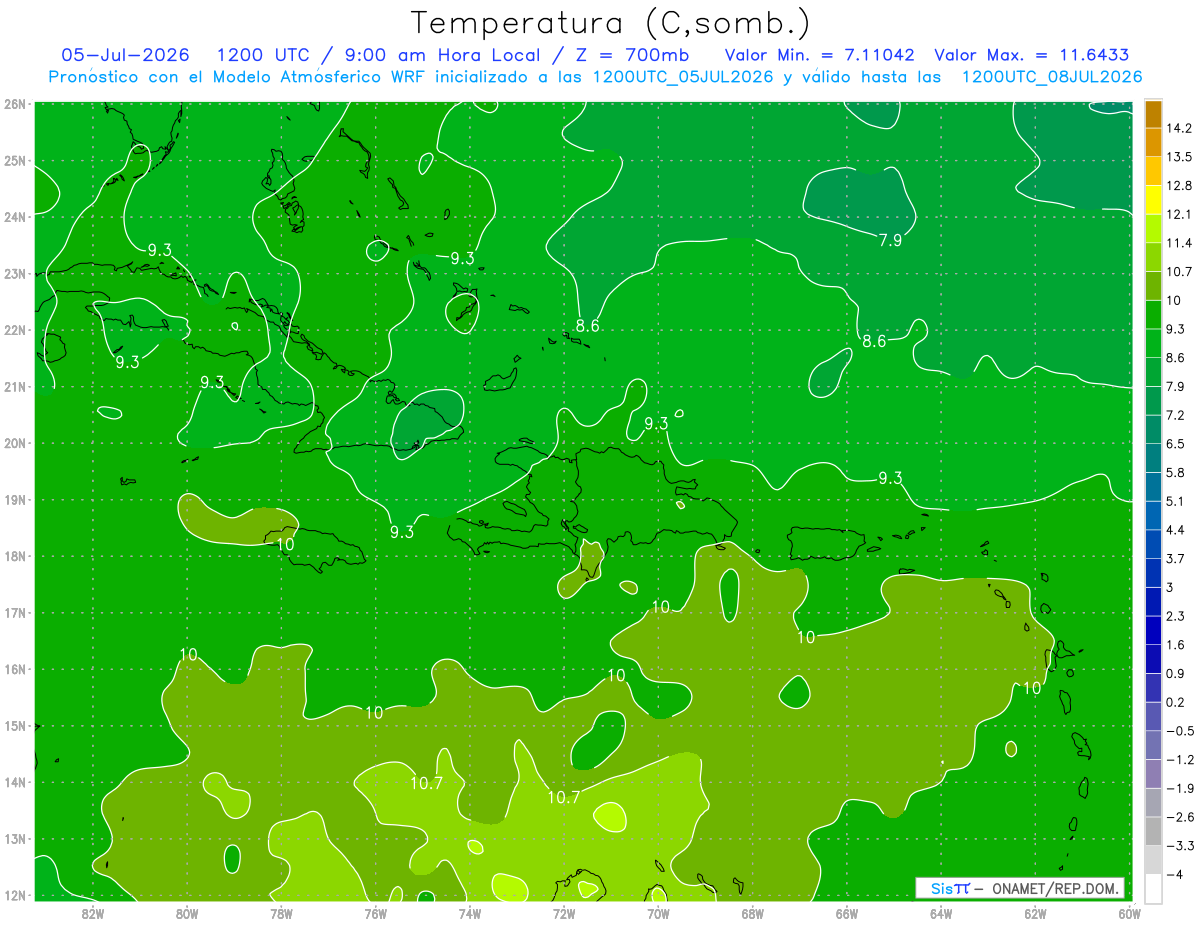Click the -0.5 colorbar value label
1200x927 pixels.
click(x=1180, y=731)
